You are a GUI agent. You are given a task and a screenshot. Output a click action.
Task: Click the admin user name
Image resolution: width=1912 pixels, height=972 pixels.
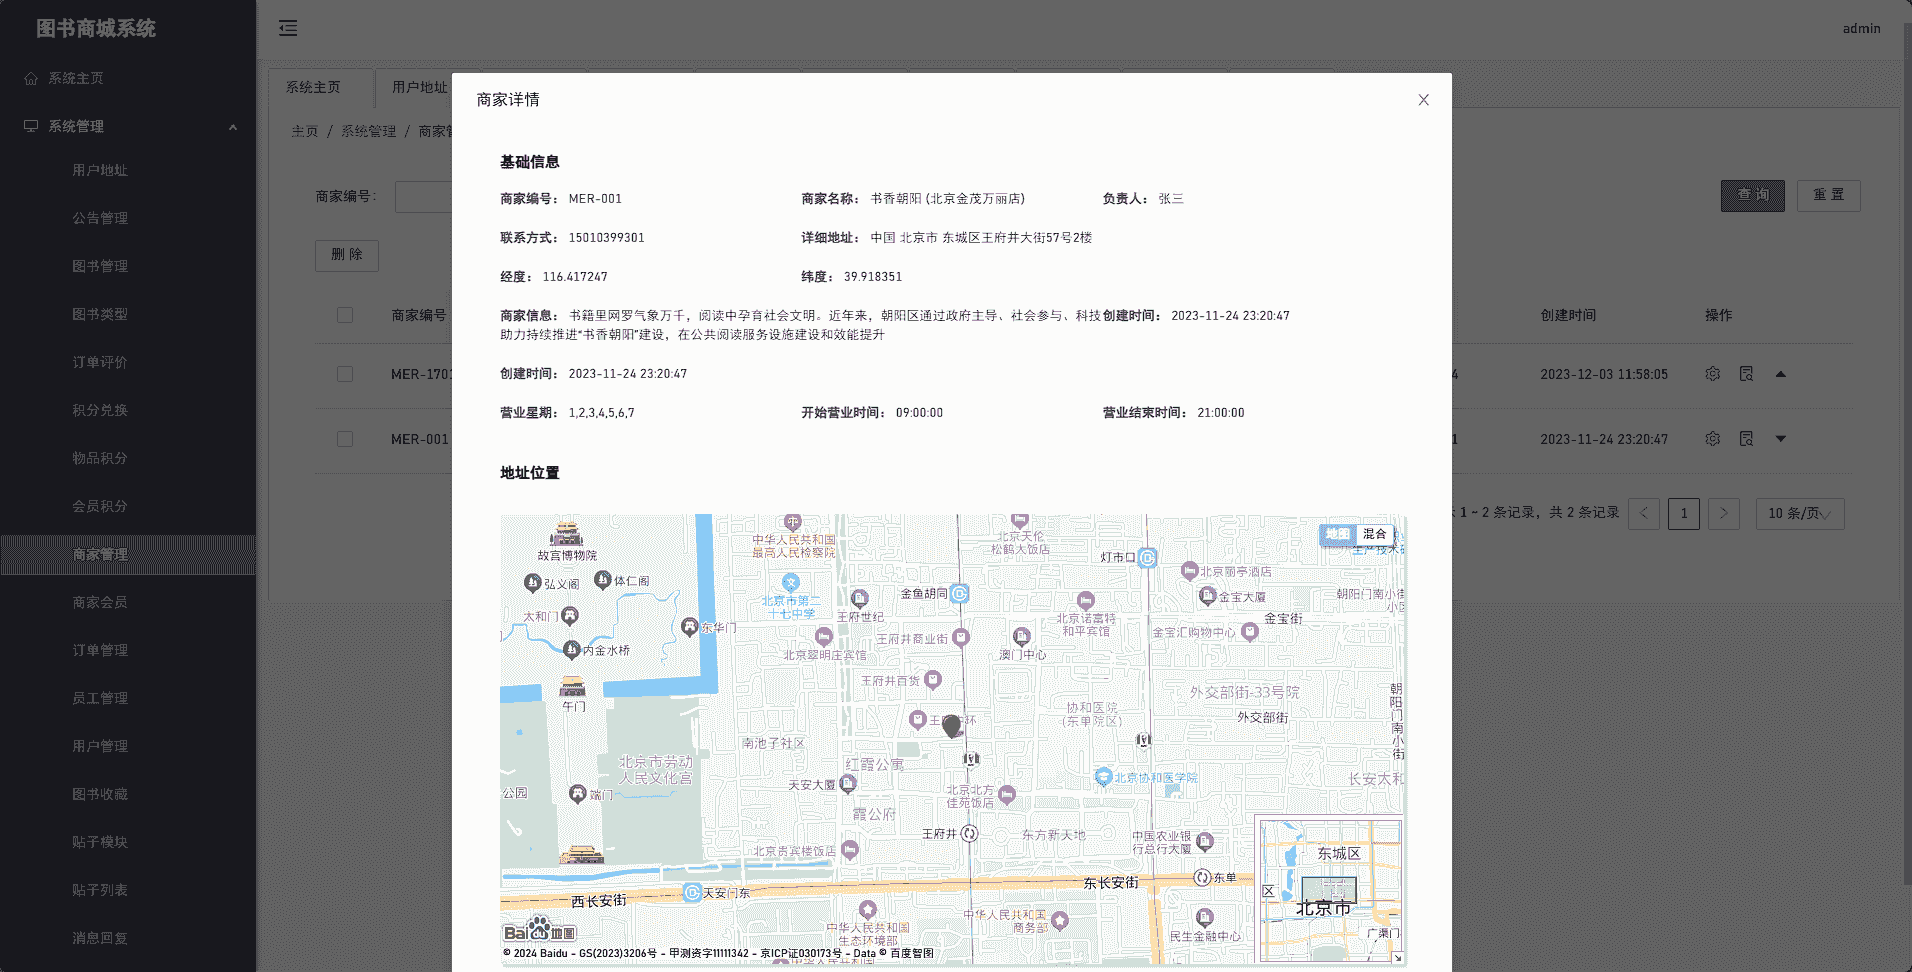pos(1861,29)
